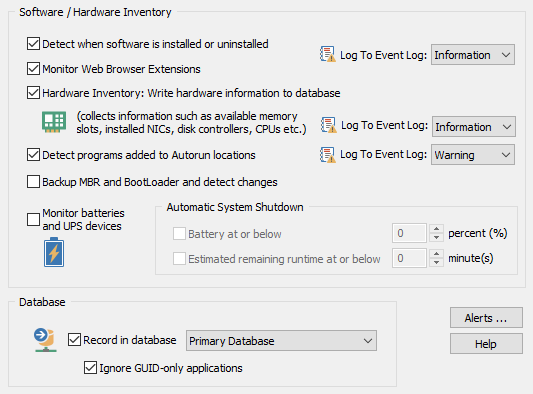Click the database record network icon
This screenshot has width=533, height=394.
pyautogui.click(x=45, y=340)
